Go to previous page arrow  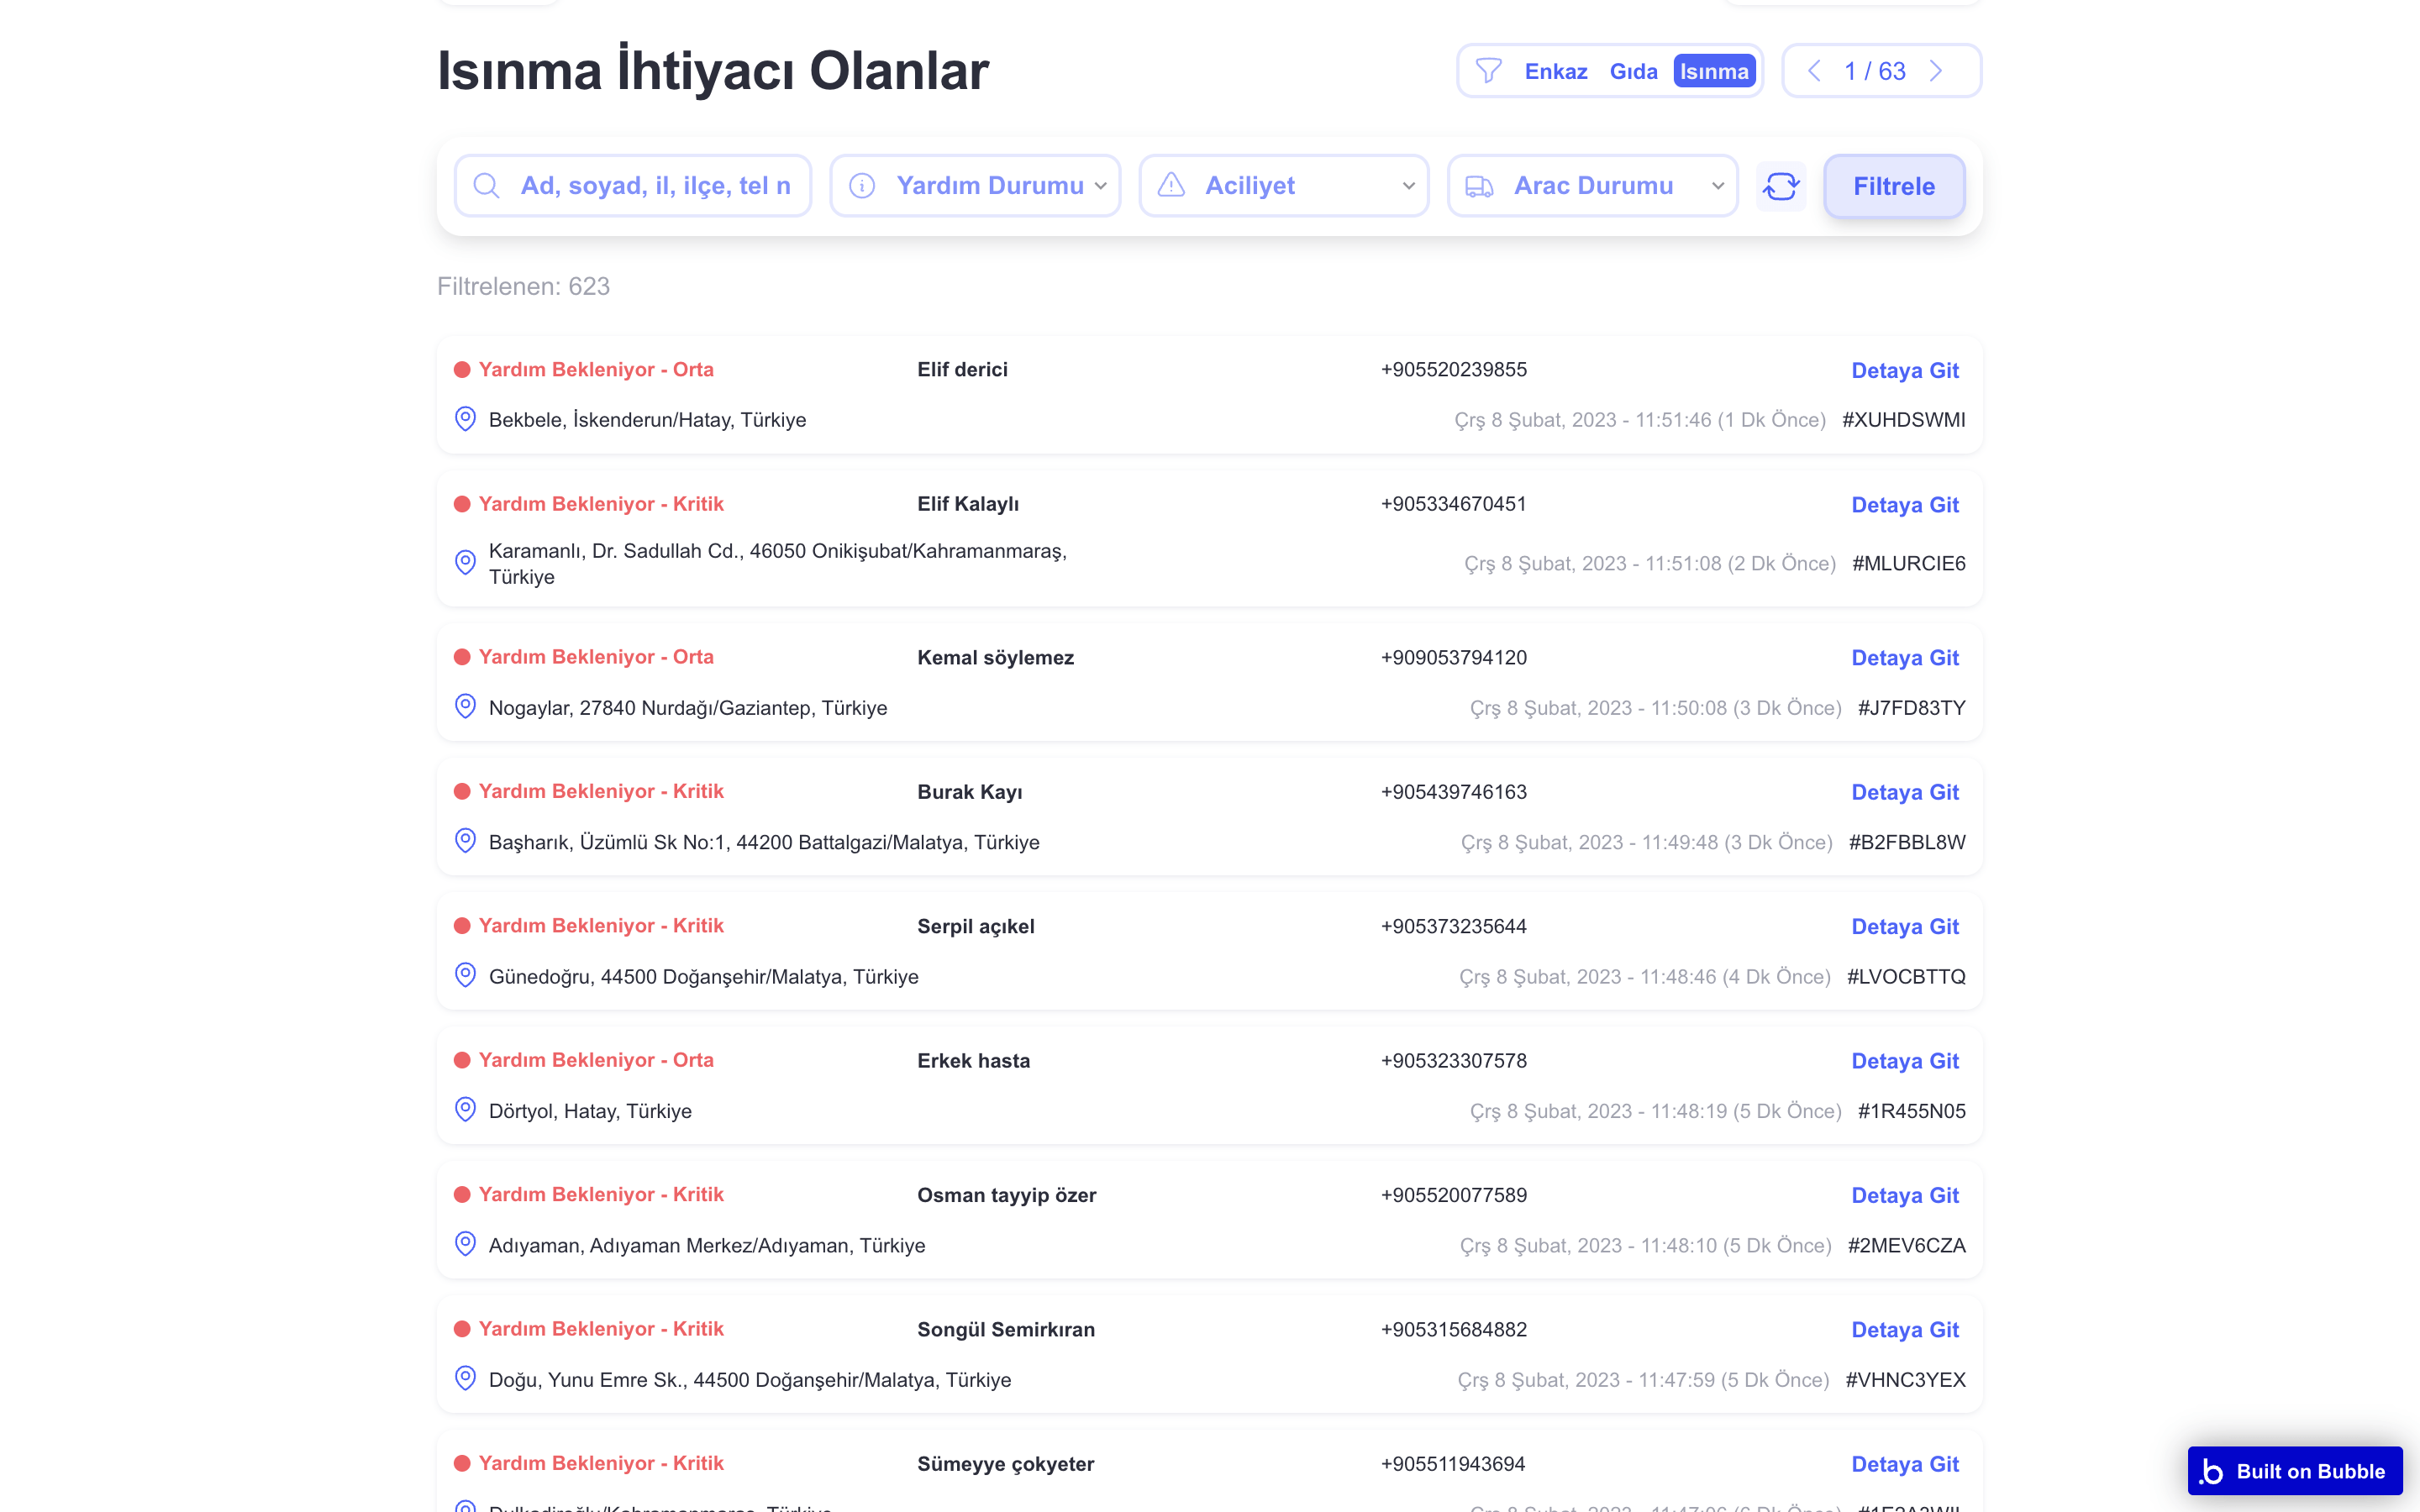pyautogui.click(x=1814, y=71)
